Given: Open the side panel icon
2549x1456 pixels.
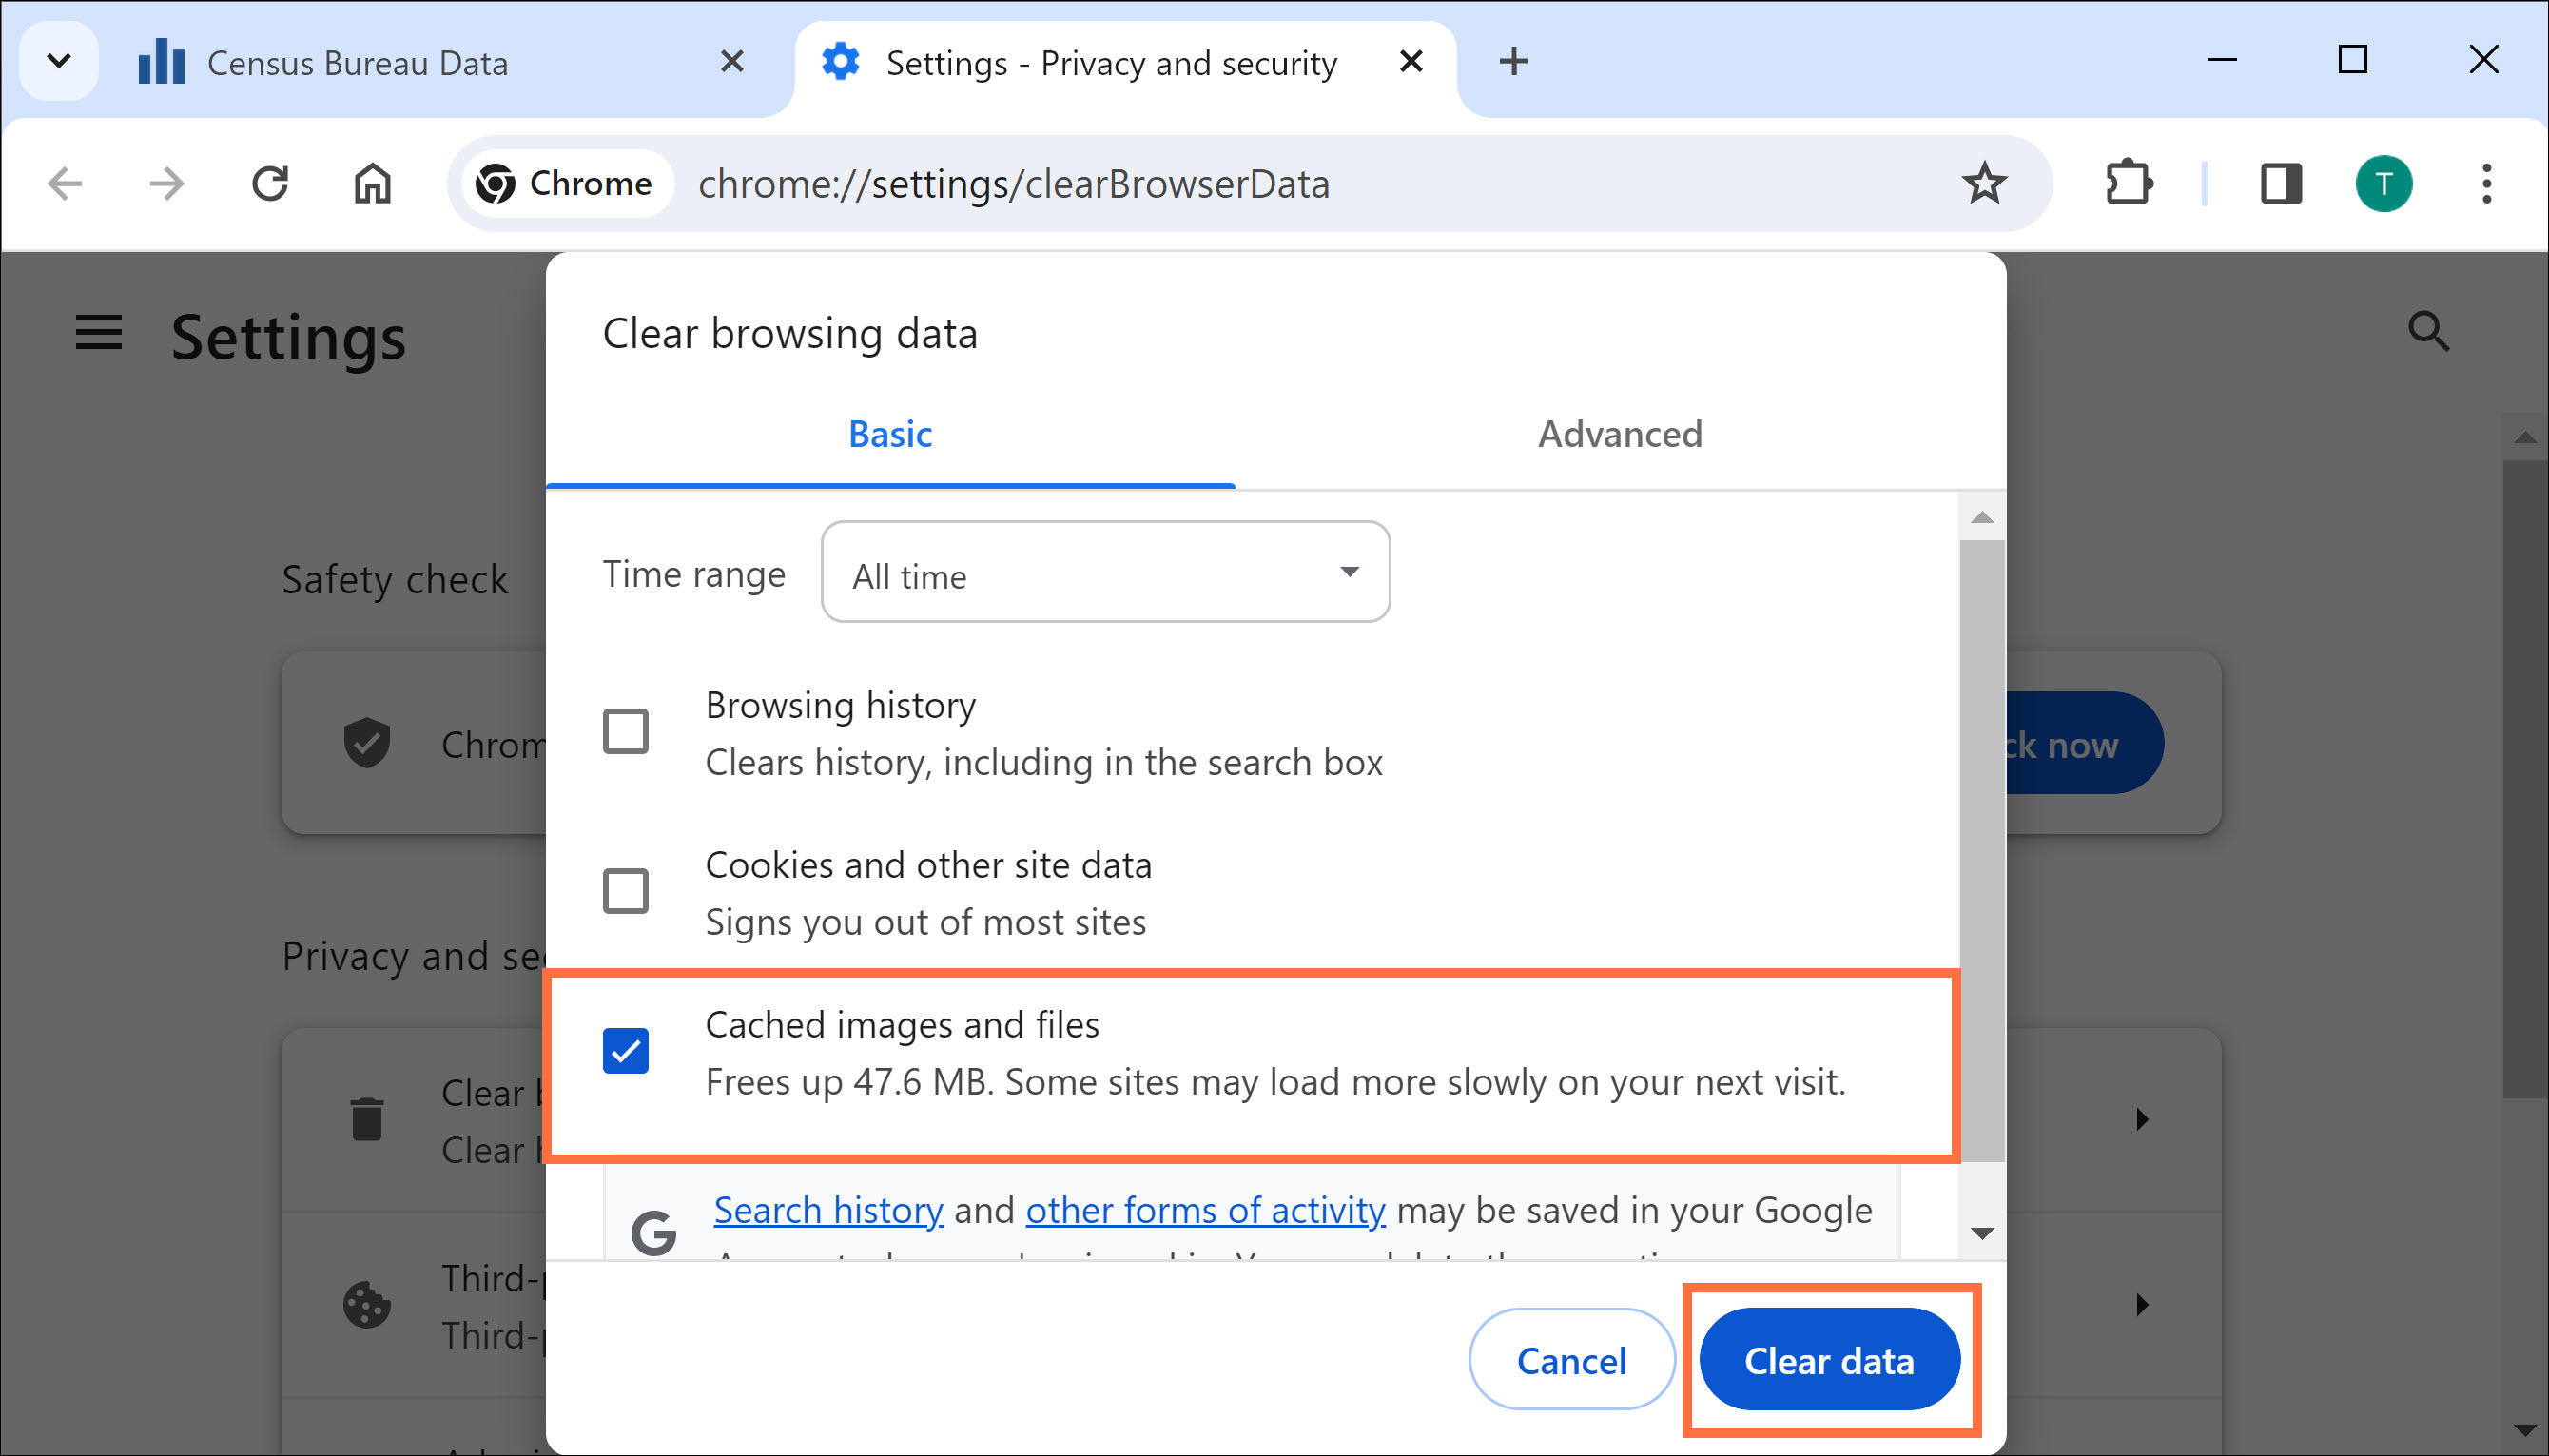Looking at the screenshot, I should [2280, 183].
